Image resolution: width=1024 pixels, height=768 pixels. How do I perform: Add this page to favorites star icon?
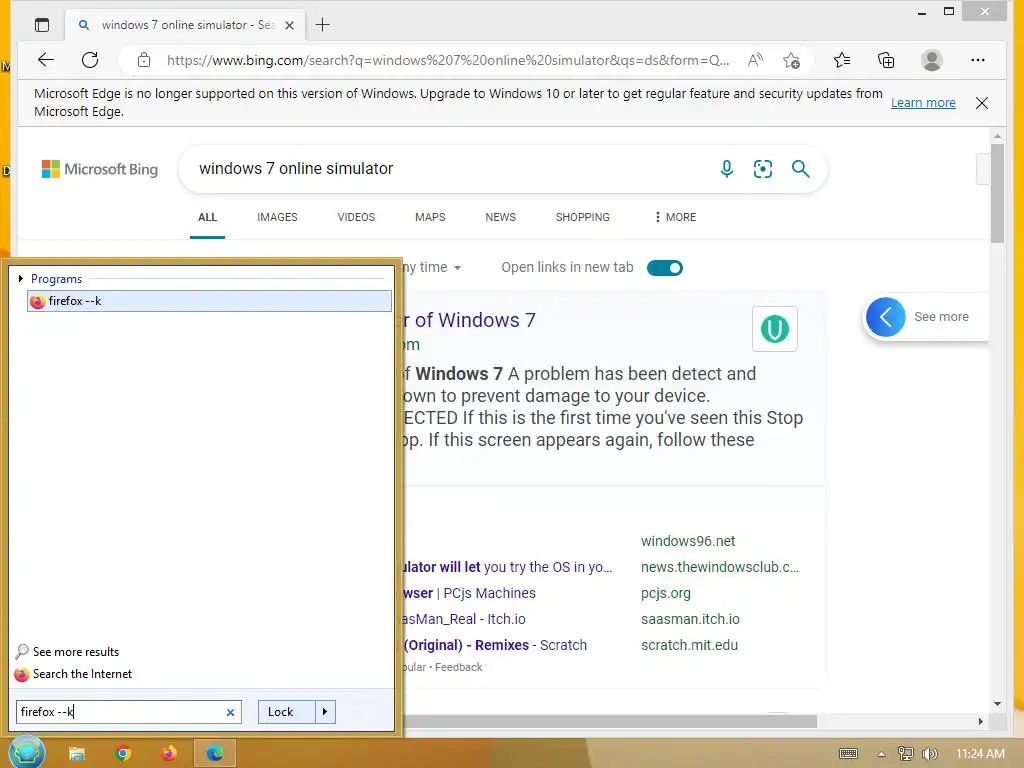click(792, 60)
